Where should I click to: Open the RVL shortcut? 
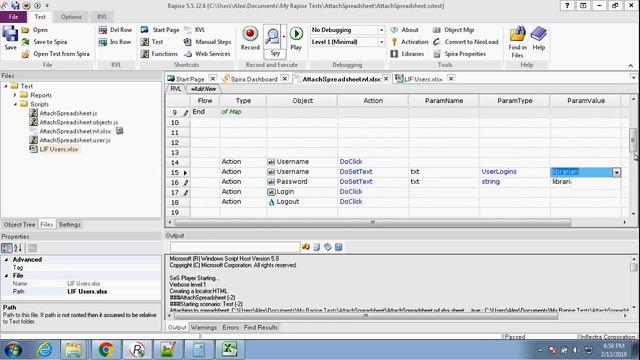[x=194, y=30]
